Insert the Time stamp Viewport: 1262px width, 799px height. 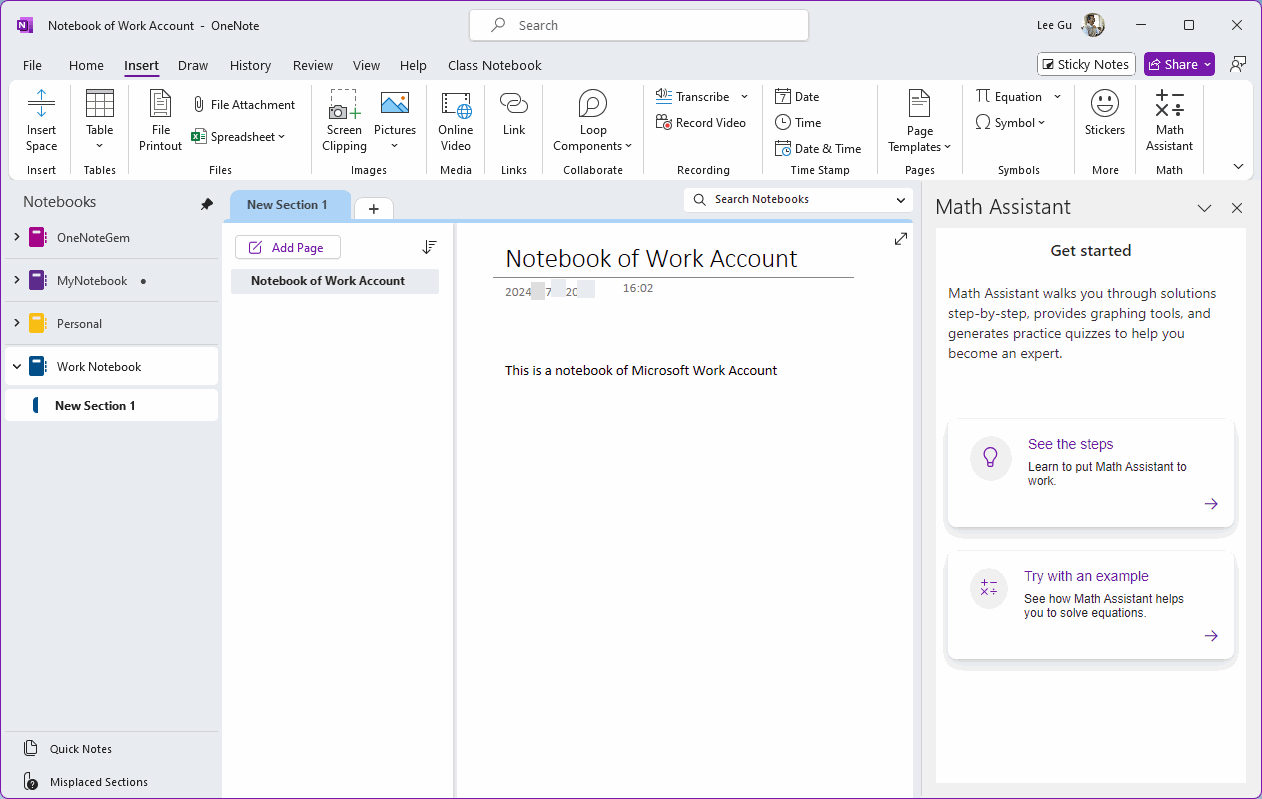[798, 123]
